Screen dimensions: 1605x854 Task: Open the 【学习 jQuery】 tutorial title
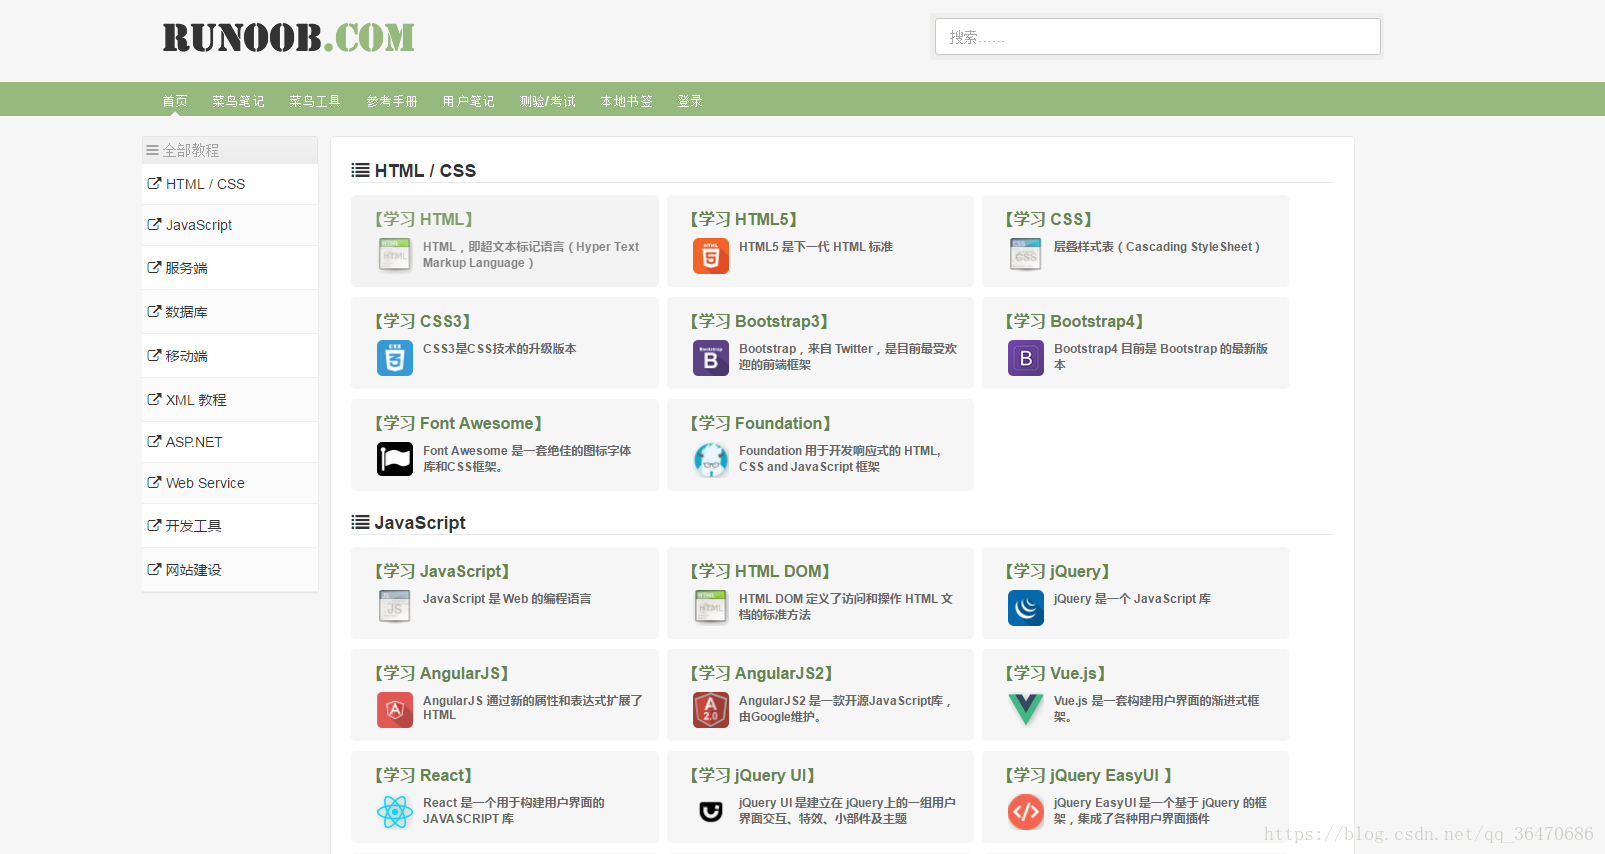point(1058,571)
